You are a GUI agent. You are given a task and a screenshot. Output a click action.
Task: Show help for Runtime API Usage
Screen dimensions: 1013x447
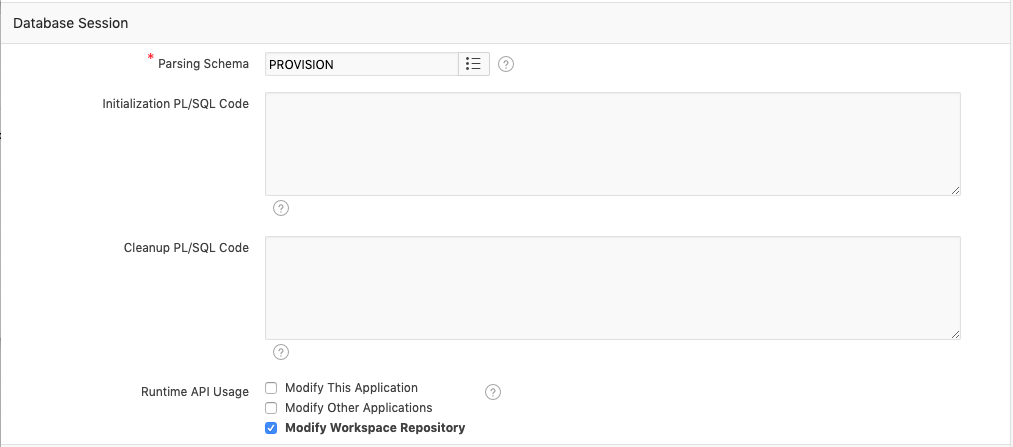[x=492, y=392]
